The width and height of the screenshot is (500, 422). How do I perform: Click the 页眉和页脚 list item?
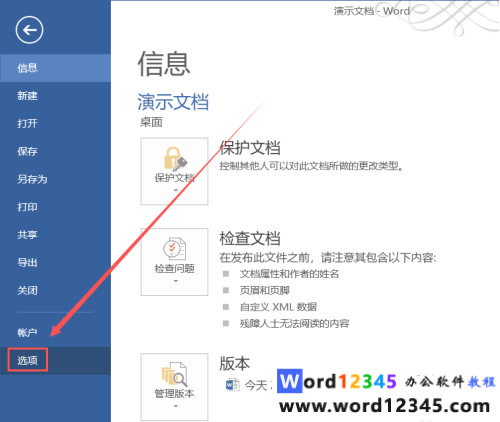pos(265,290)
